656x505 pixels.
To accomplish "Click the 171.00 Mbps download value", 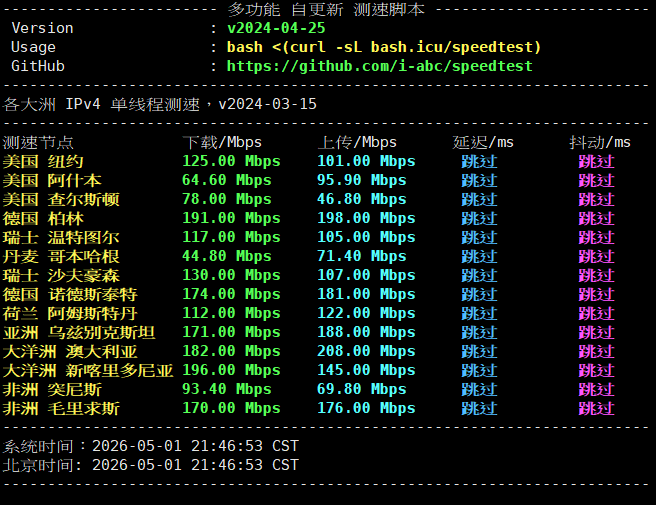I will click(231, 332).
